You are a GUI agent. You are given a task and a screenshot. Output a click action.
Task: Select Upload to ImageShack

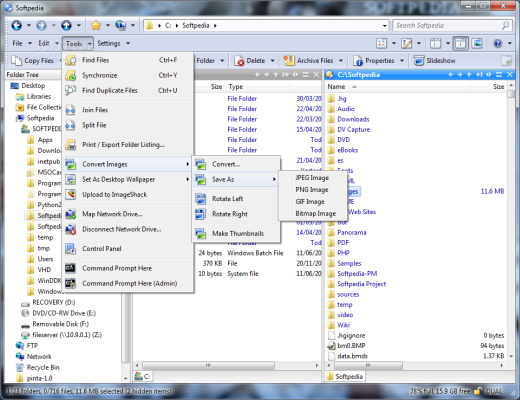coord(128,195)
